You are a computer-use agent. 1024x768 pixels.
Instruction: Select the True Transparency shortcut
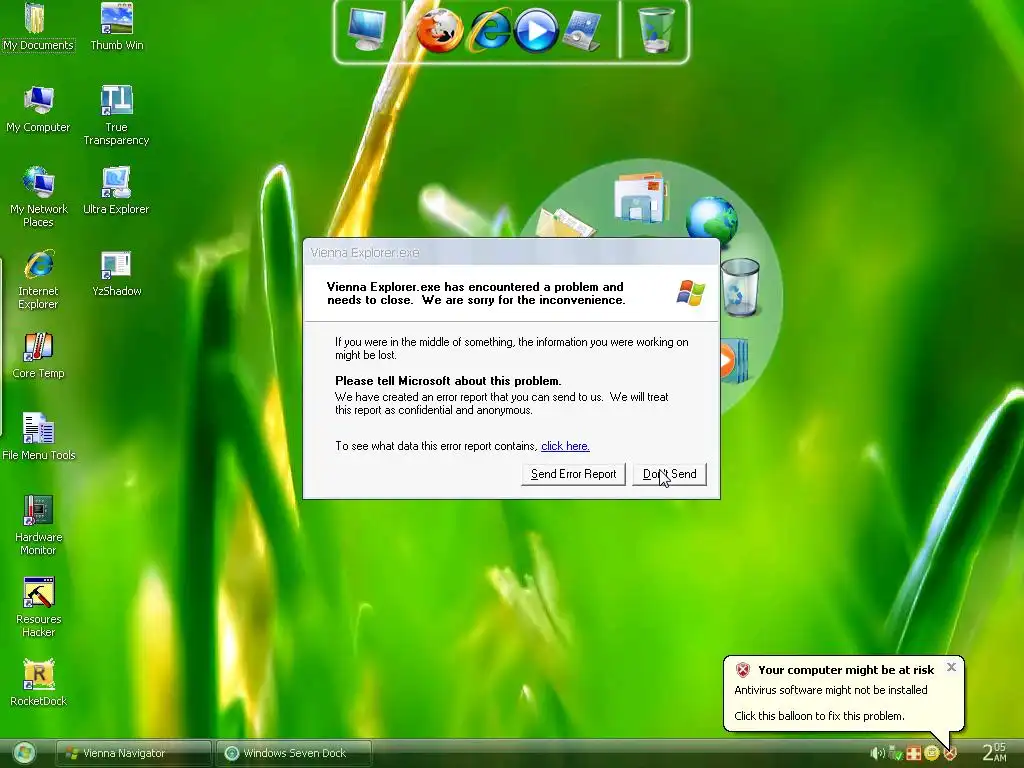116,116
